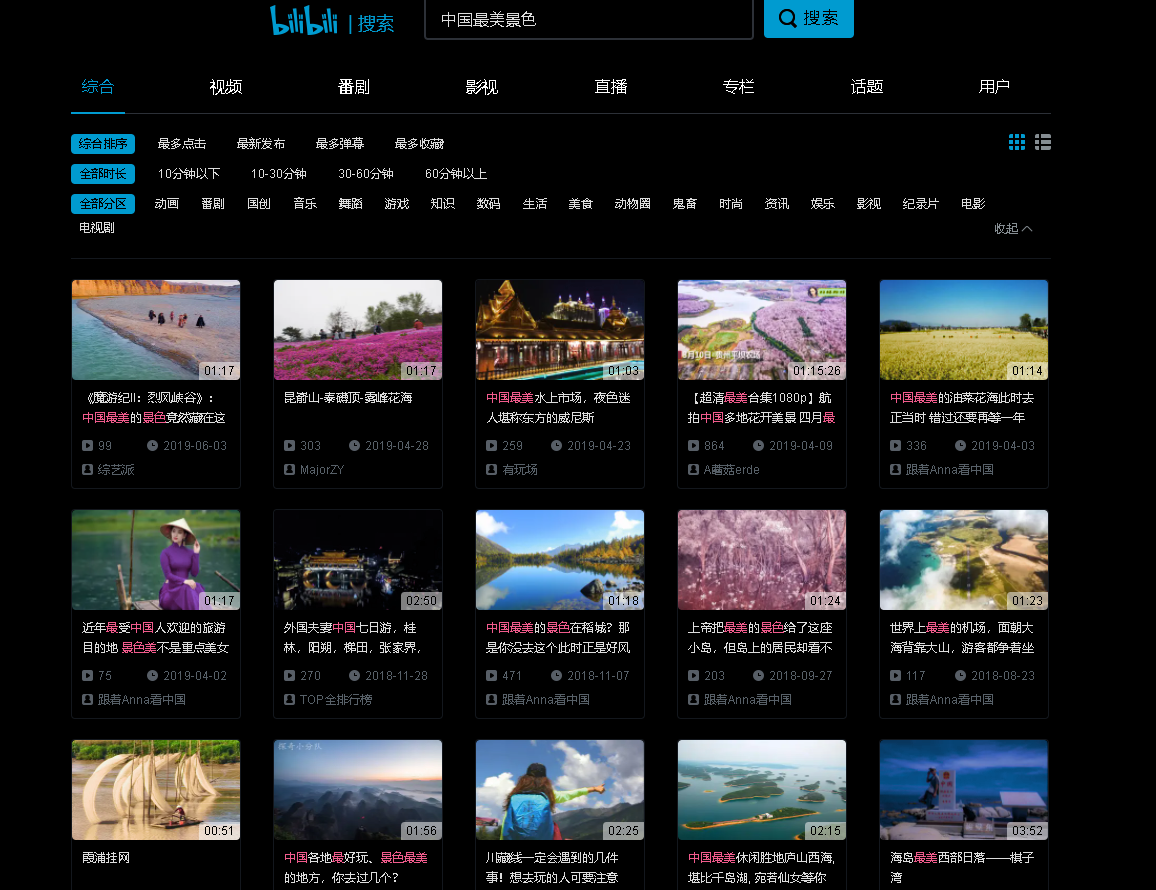Viewport: 1156px width, 890px height.
Task: Click play count icon next to 864
Action: [693, 446]
